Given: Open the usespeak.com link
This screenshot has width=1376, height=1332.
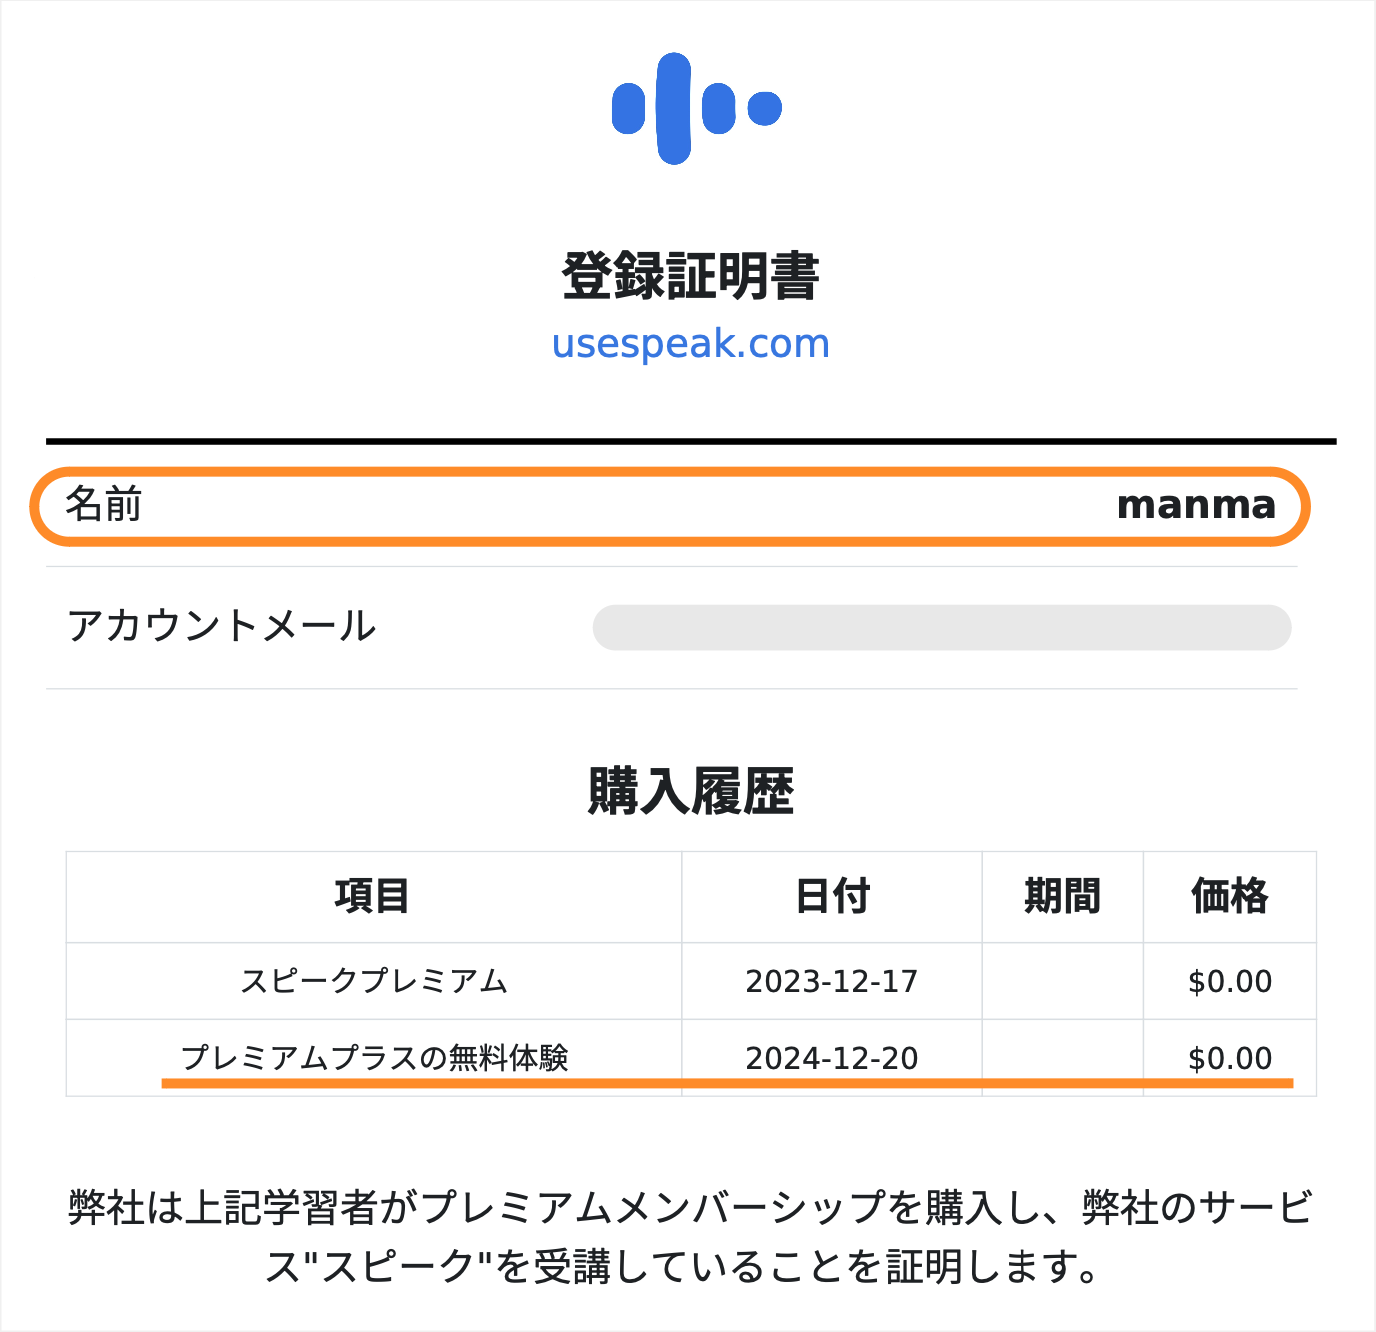Looking at the screenshot, I should point(690,343).
